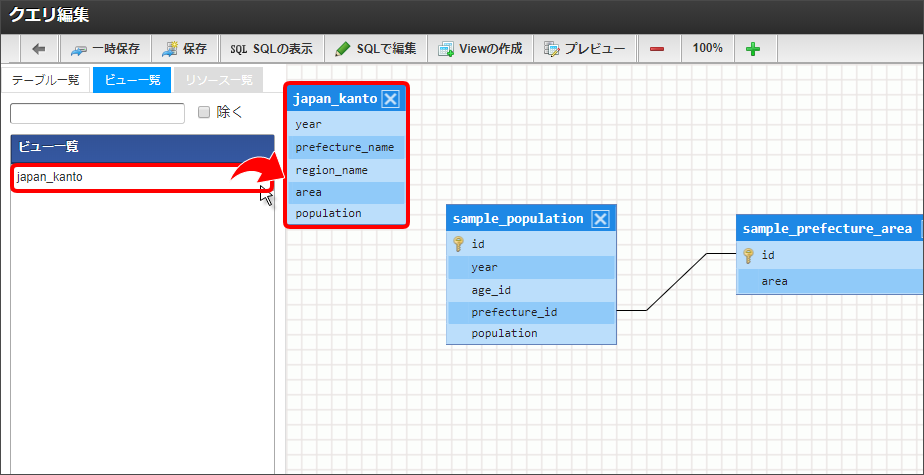The image size is (924, 475).
Task: Select population column in sample_population
Action: [x=532, y=334]
